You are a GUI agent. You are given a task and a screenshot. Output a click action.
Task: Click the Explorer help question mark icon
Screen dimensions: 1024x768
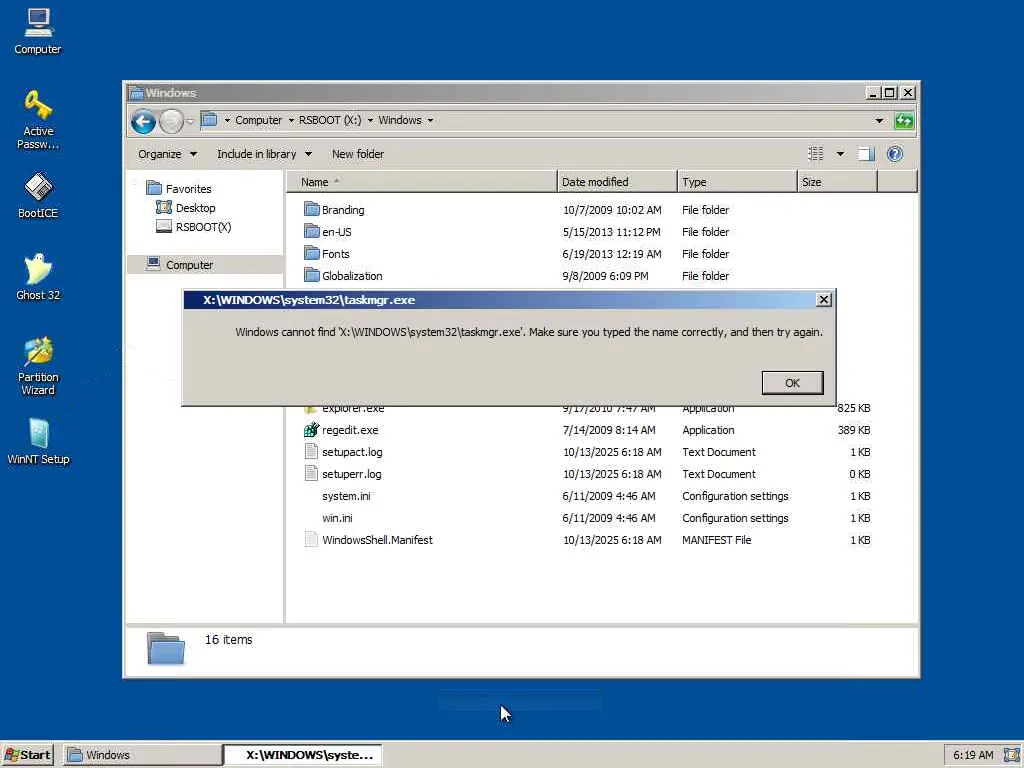tap(895, 154)
